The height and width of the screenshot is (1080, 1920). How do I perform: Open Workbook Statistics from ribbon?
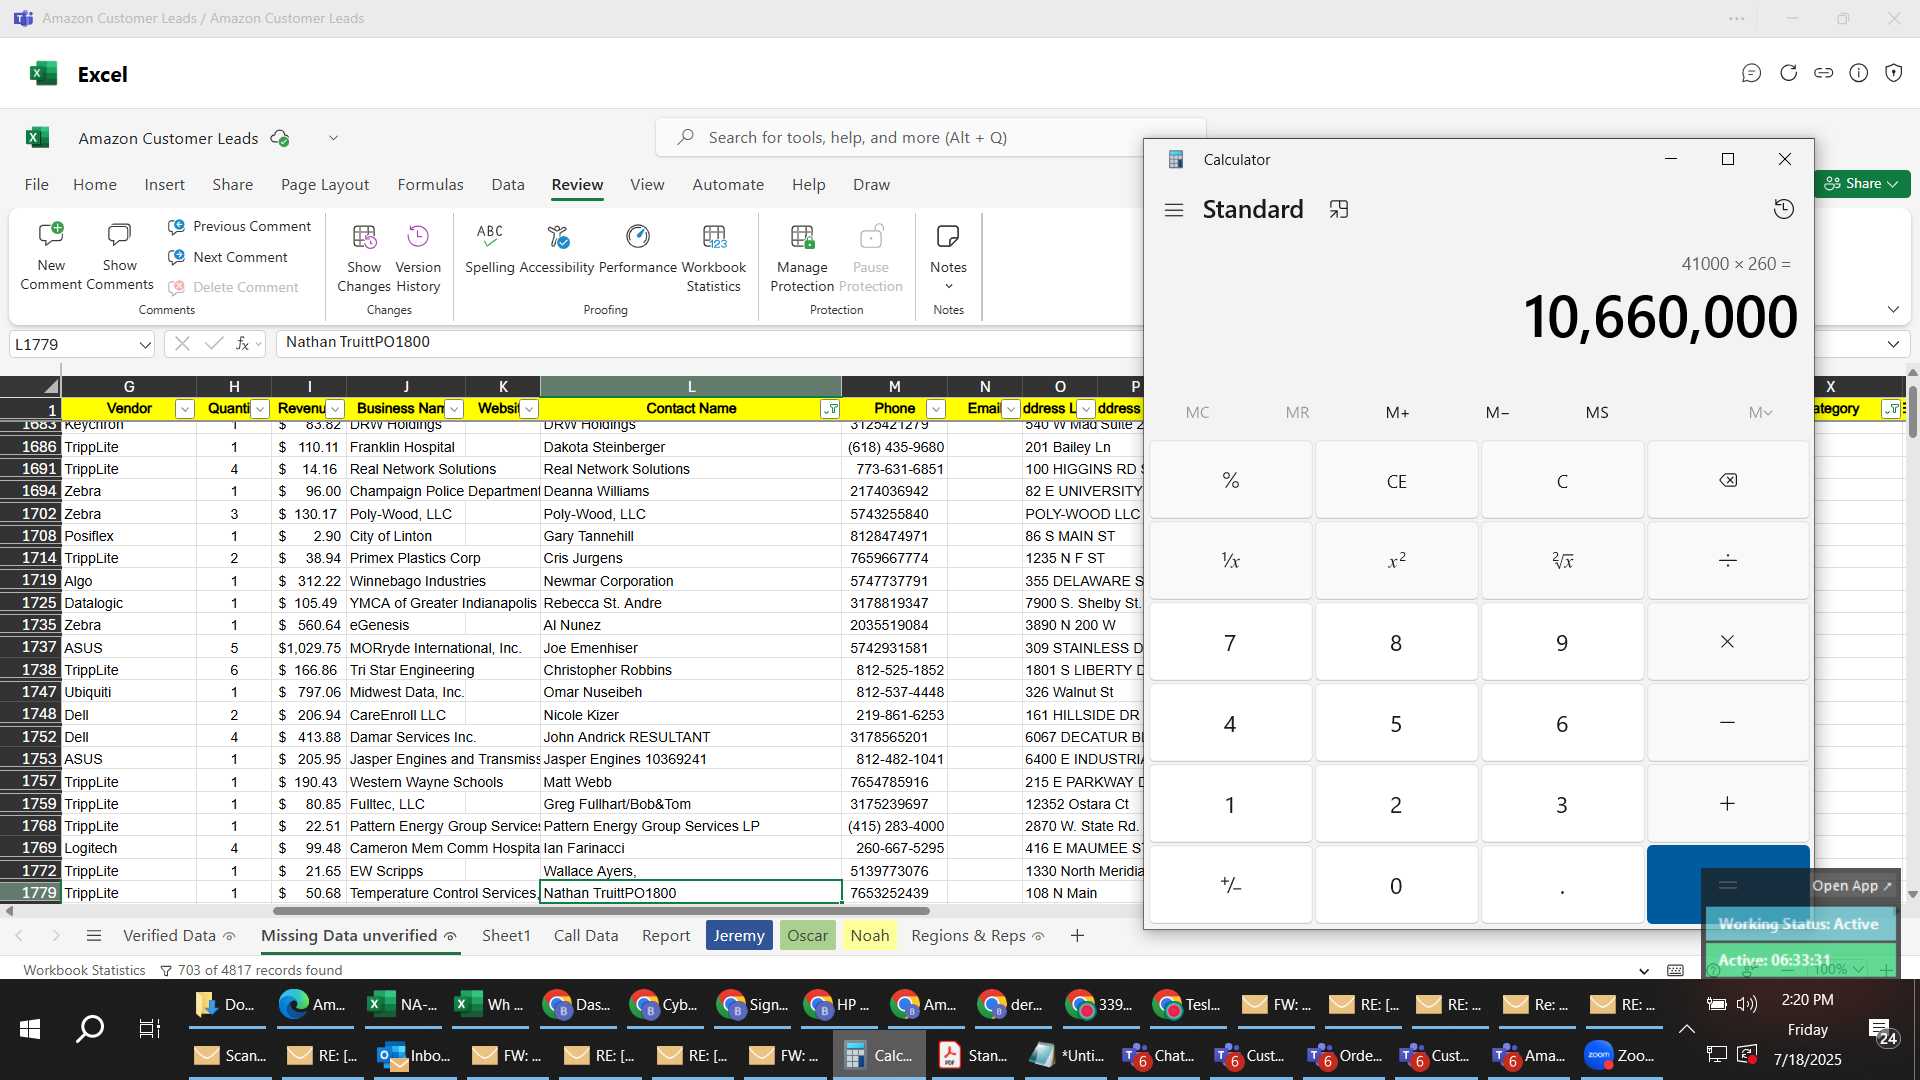(x=714, y=257)
